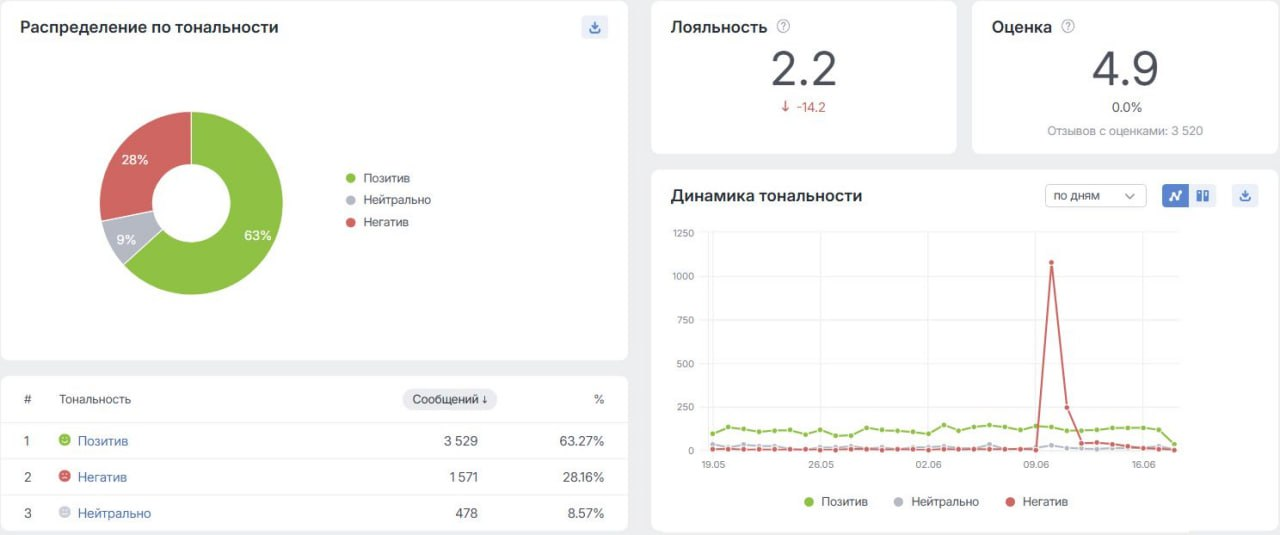Click the 1 571 messages cell

(462, 477)
